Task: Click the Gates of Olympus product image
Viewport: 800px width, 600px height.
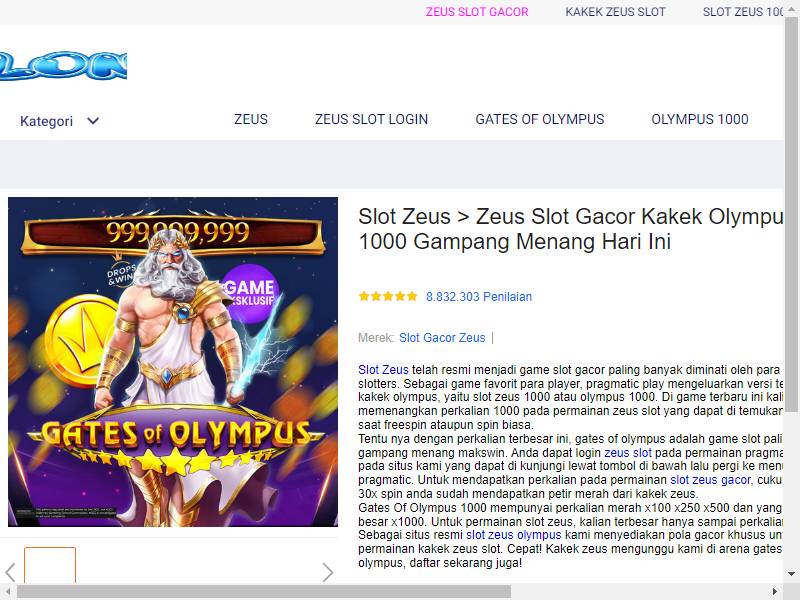Action: pos(173,362)
